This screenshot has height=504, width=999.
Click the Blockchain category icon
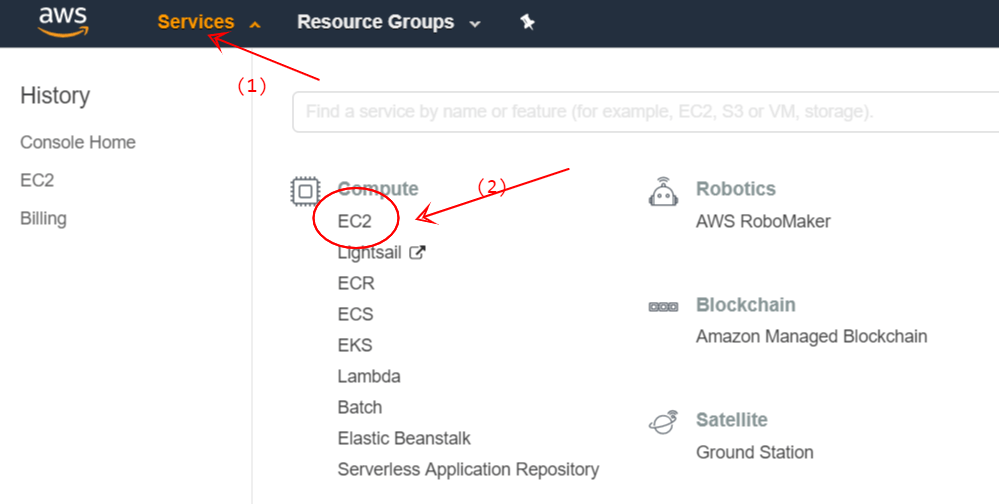663,306
